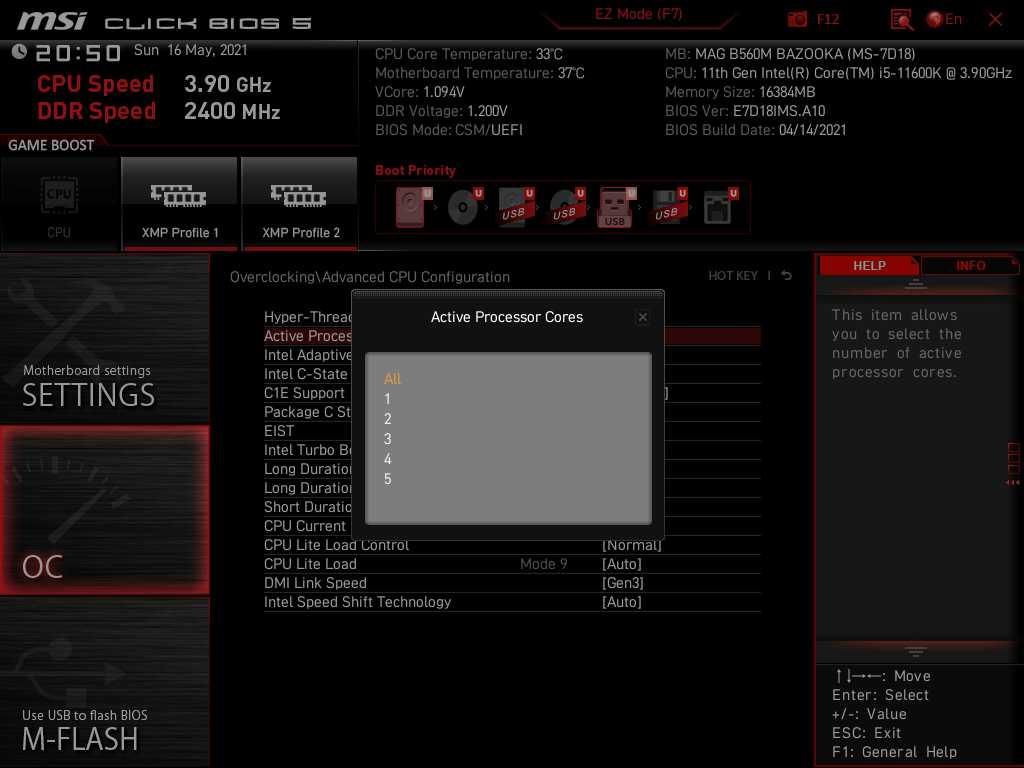Open M-FLASH BIOS flashing section
This screenshot has height=768, width=1024.
tap(104, 682)
